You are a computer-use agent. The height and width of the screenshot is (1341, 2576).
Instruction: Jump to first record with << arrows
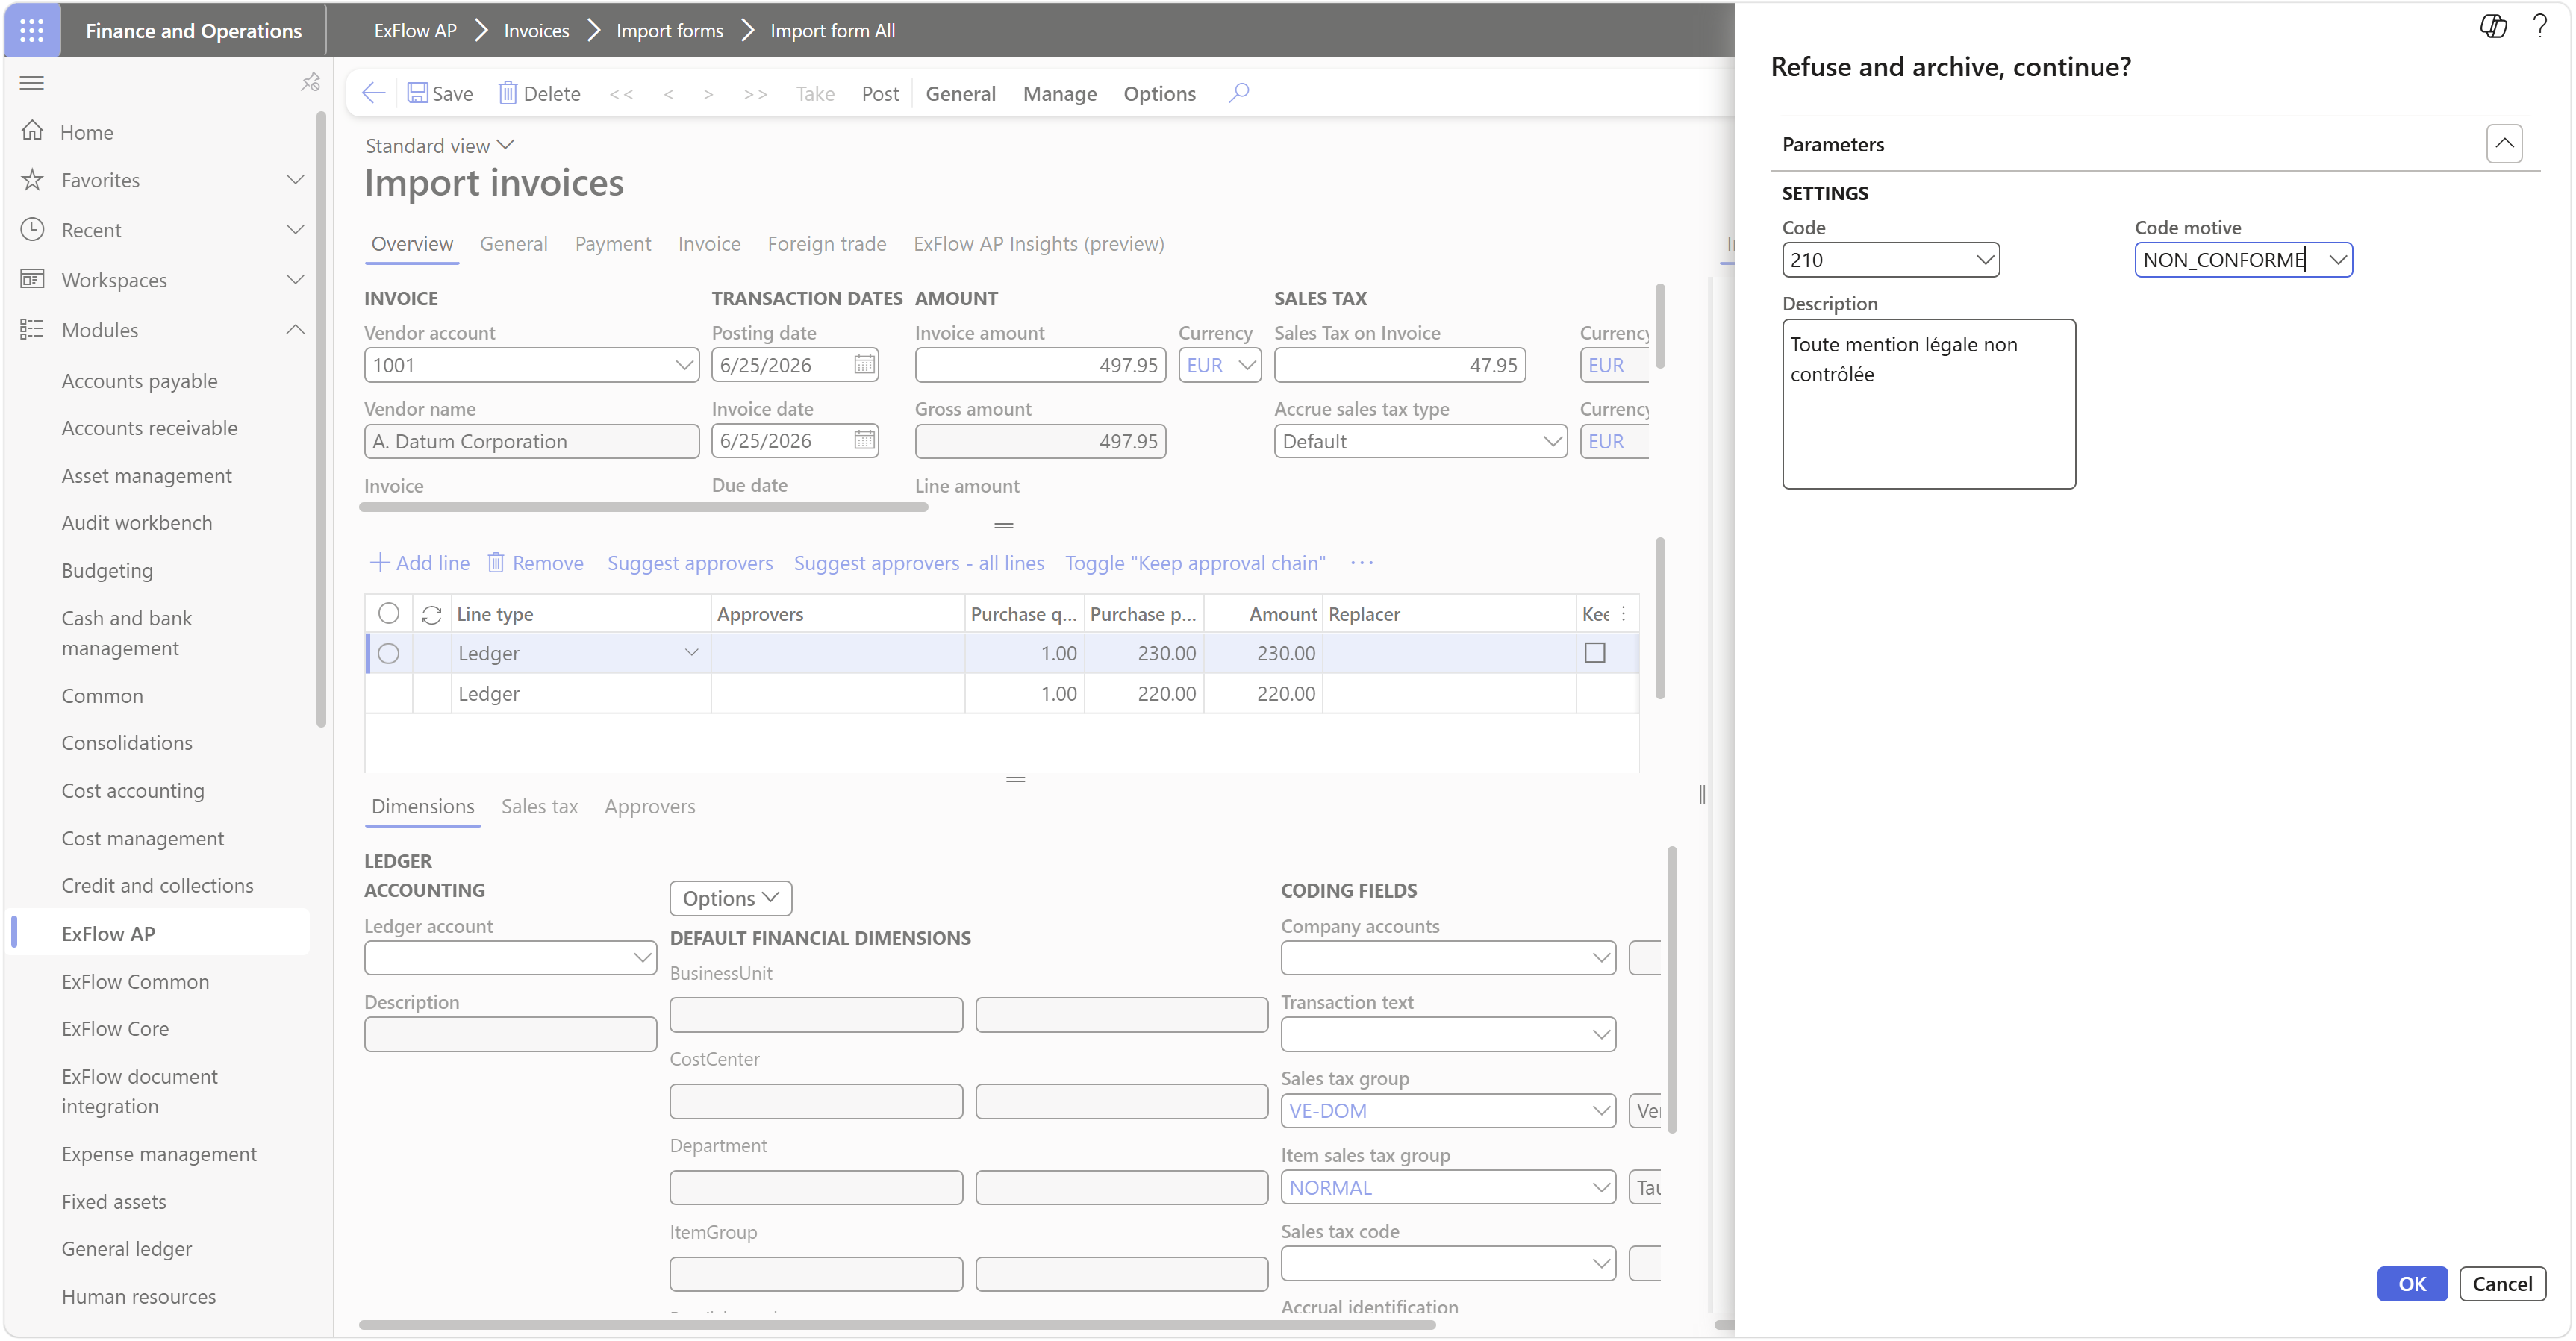621,94
